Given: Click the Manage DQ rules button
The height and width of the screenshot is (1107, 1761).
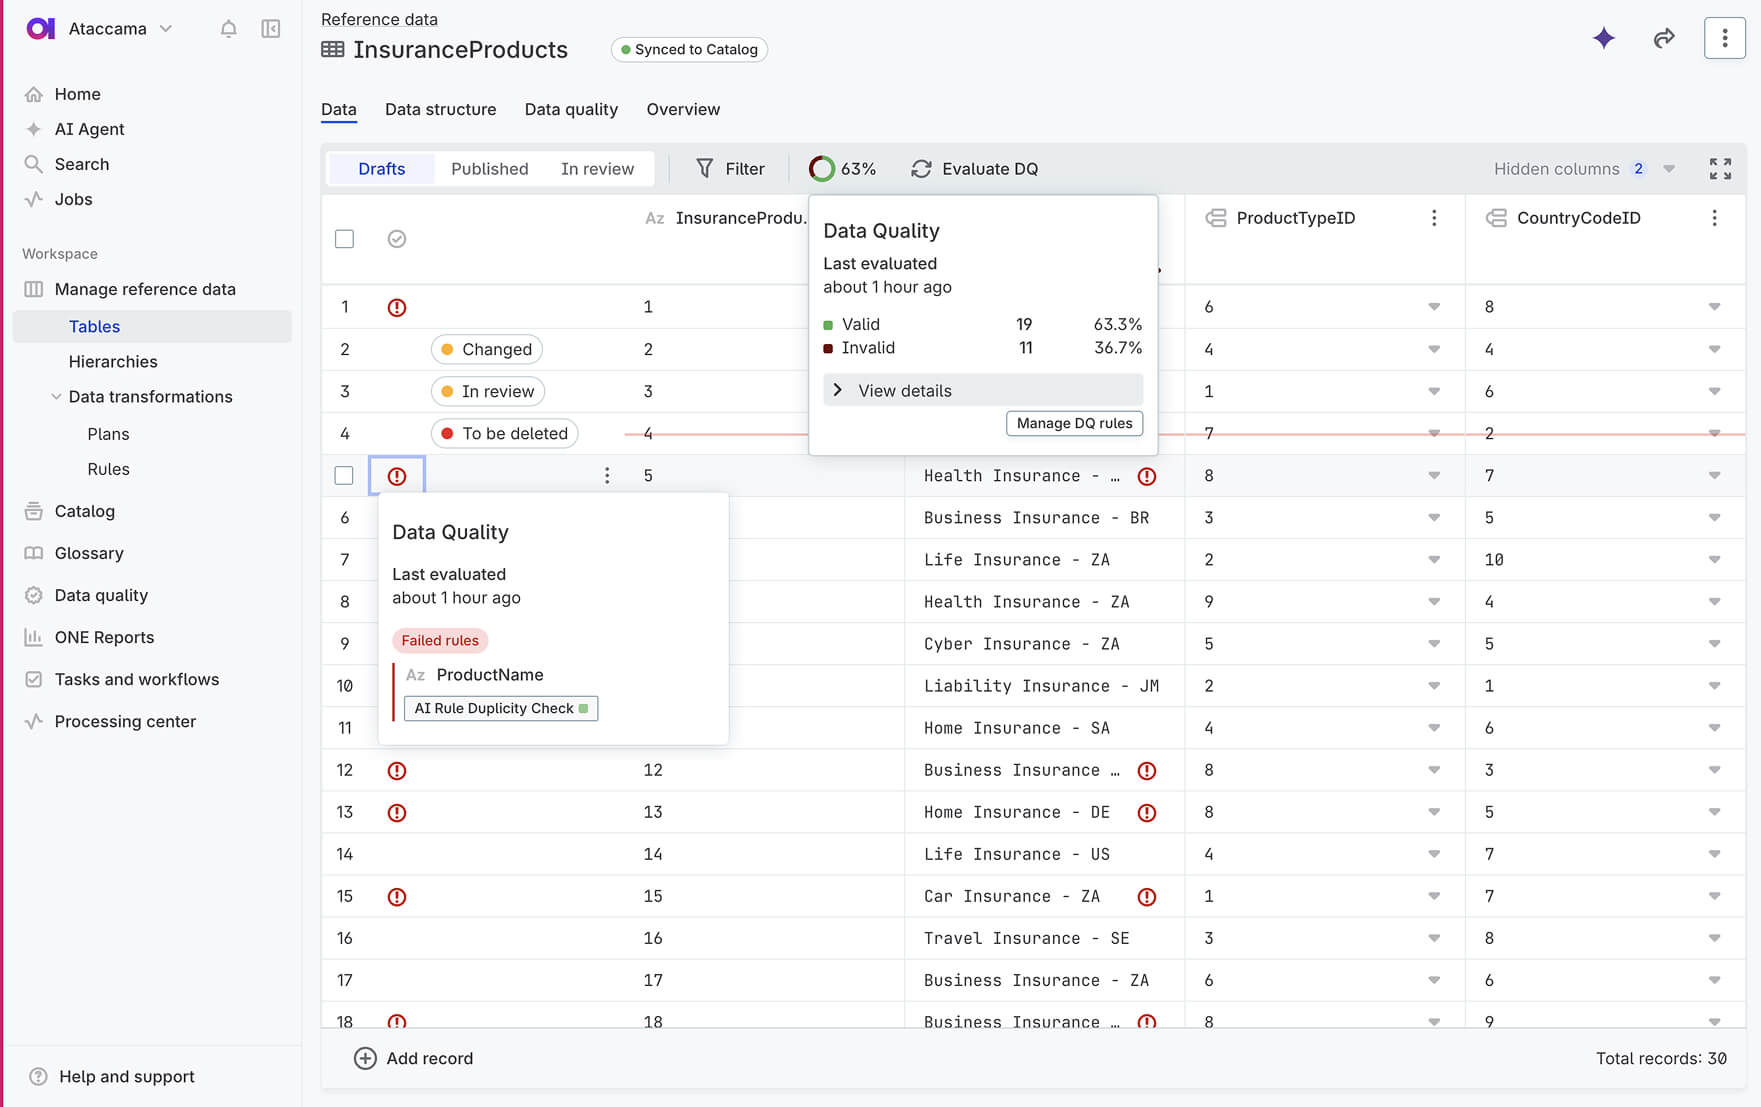Looking at the screenshot, I should coord(1074,423).
